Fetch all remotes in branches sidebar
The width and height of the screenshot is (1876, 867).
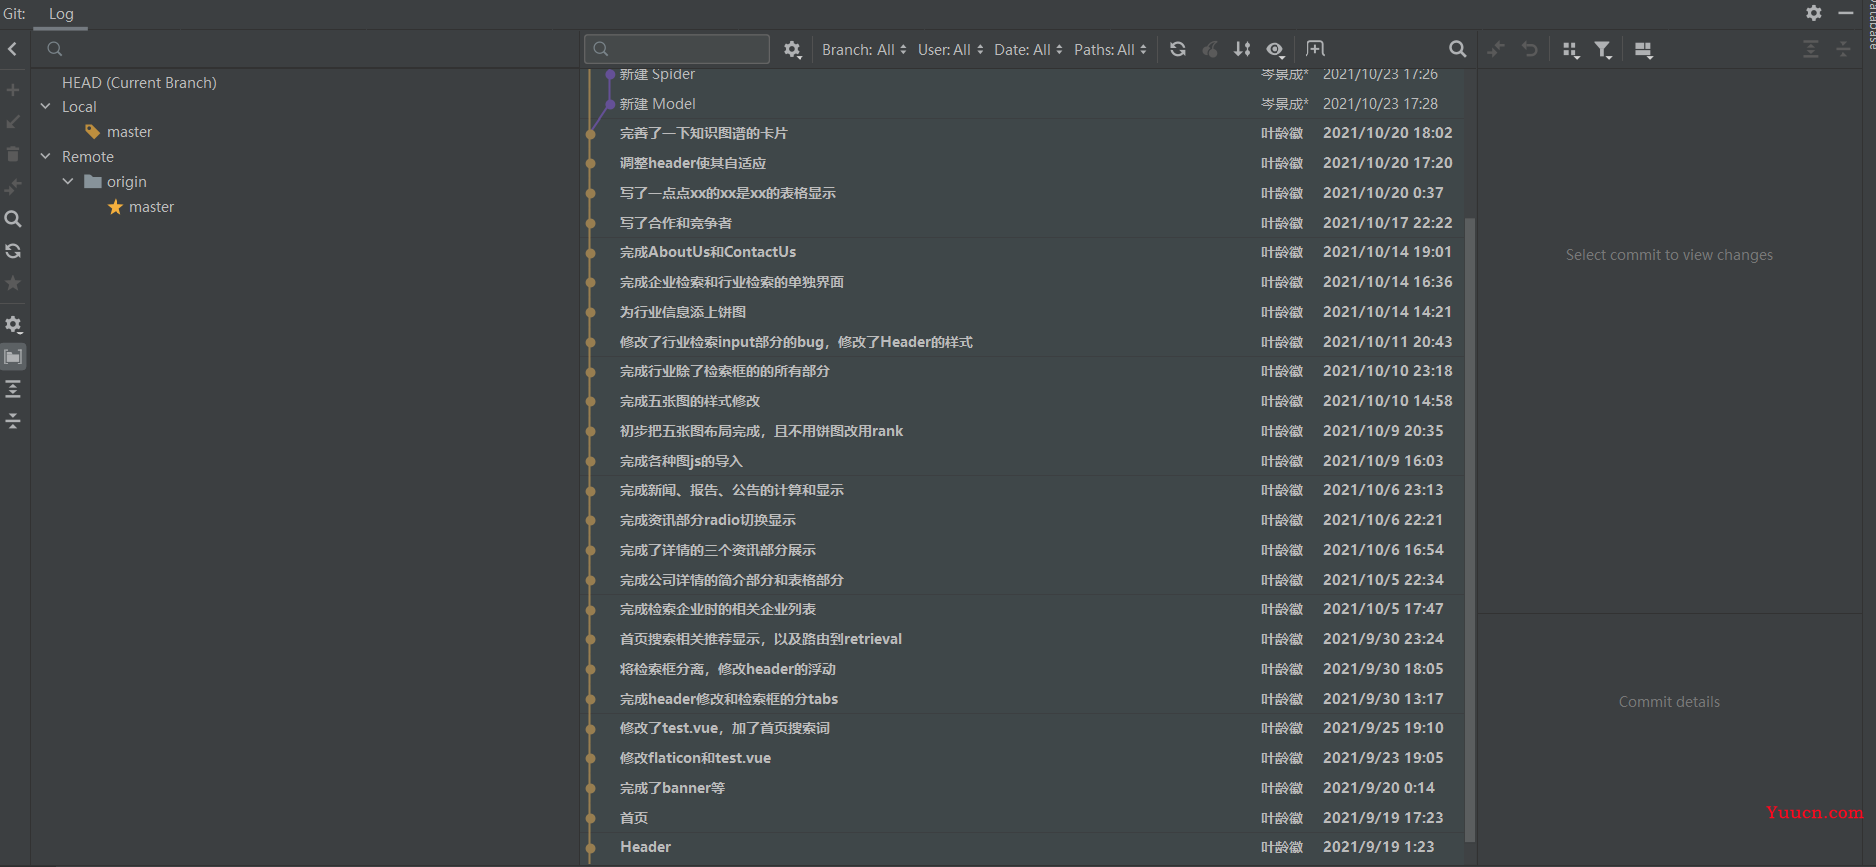(13, 251)
